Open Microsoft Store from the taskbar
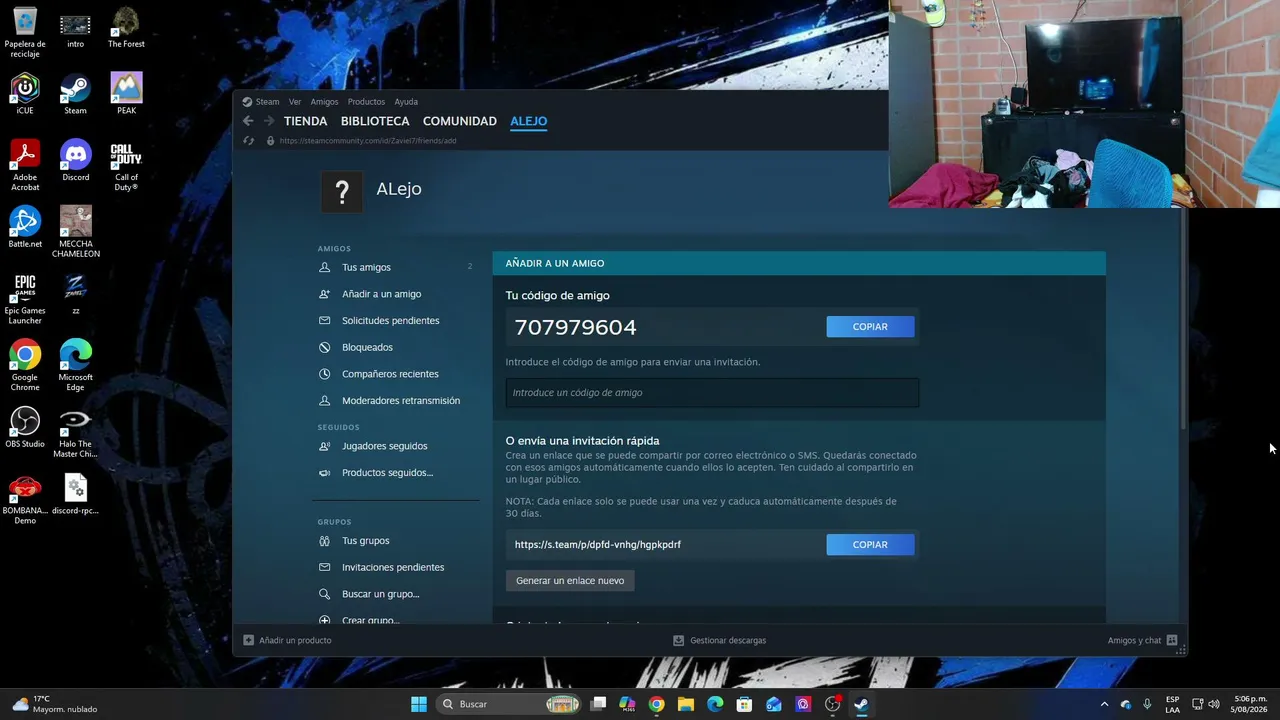 [744, 704]
